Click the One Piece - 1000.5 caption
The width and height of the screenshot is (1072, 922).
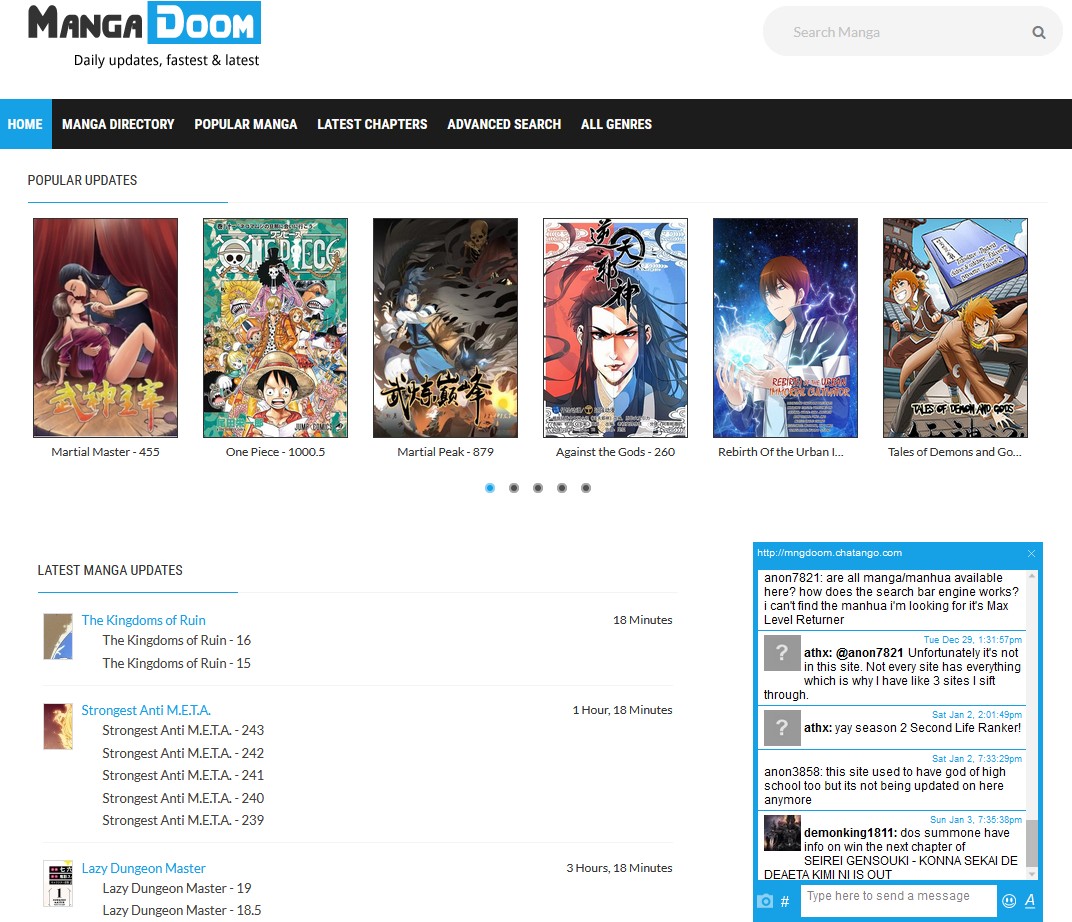tap(276, 452)
